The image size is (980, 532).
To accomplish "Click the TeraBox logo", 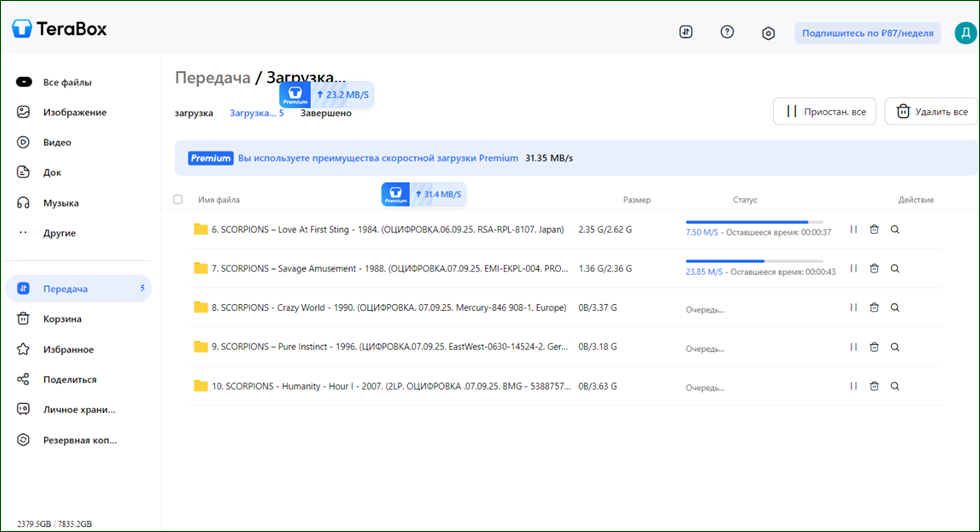I will pos(59,29).
